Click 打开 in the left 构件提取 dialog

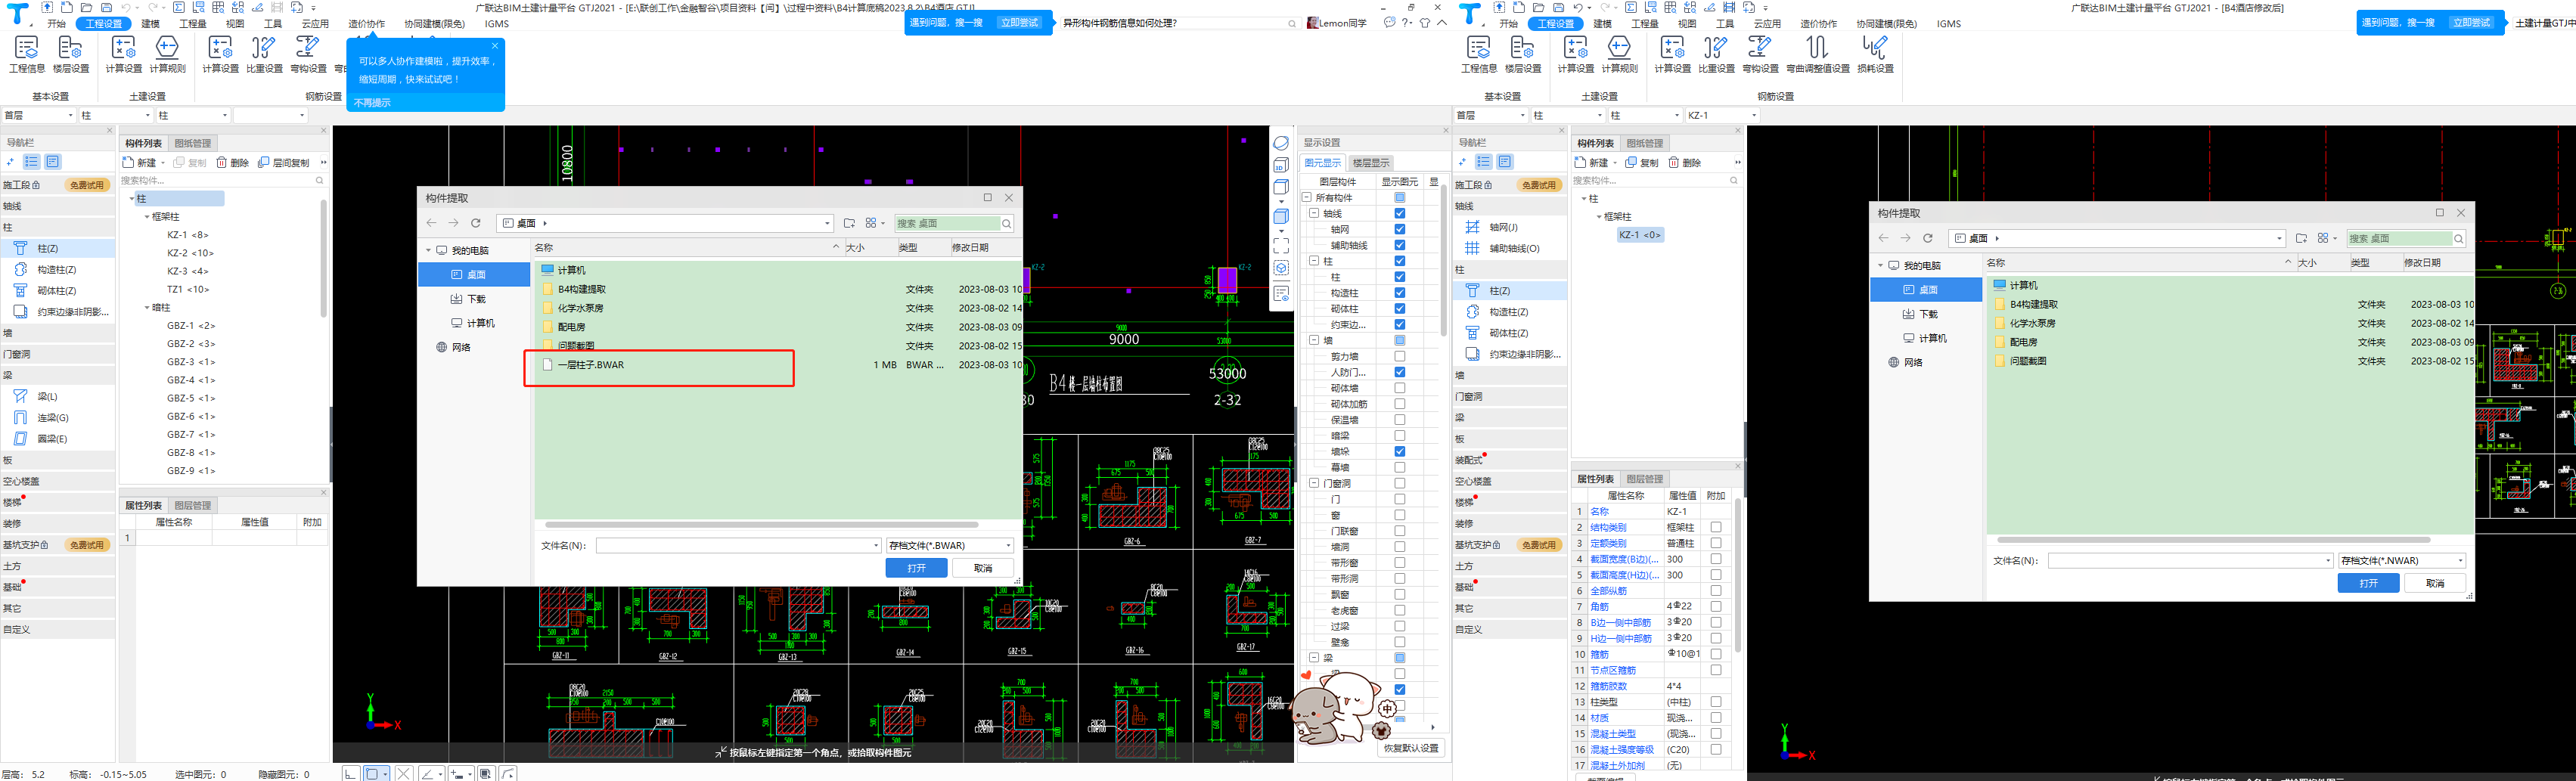point(916,568)
